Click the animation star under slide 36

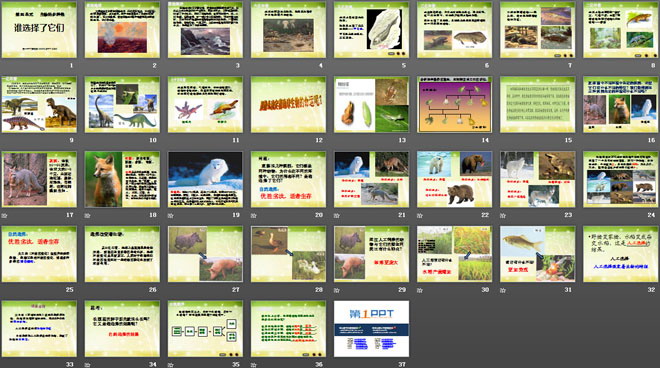click(x=253, y=365)
